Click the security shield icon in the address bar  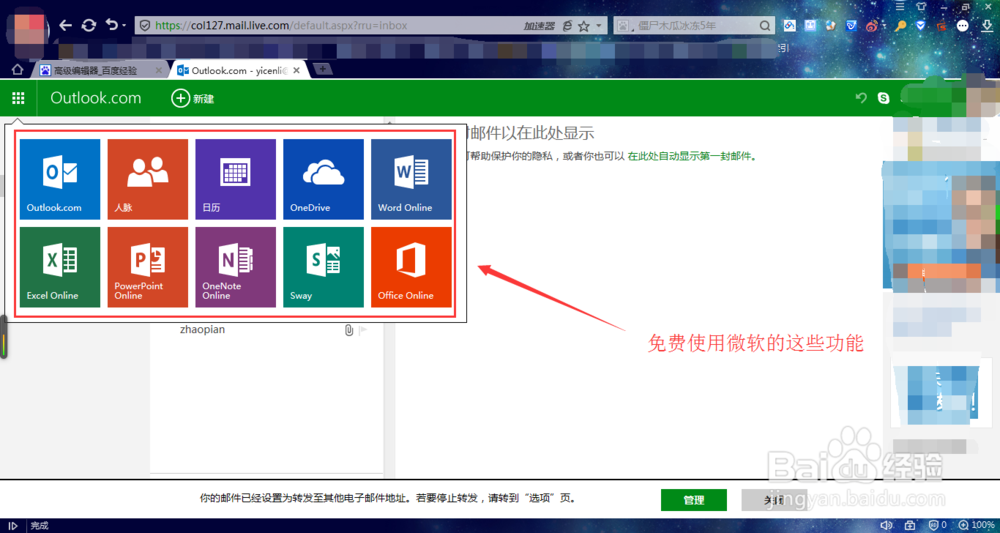(x=145, y=26)
